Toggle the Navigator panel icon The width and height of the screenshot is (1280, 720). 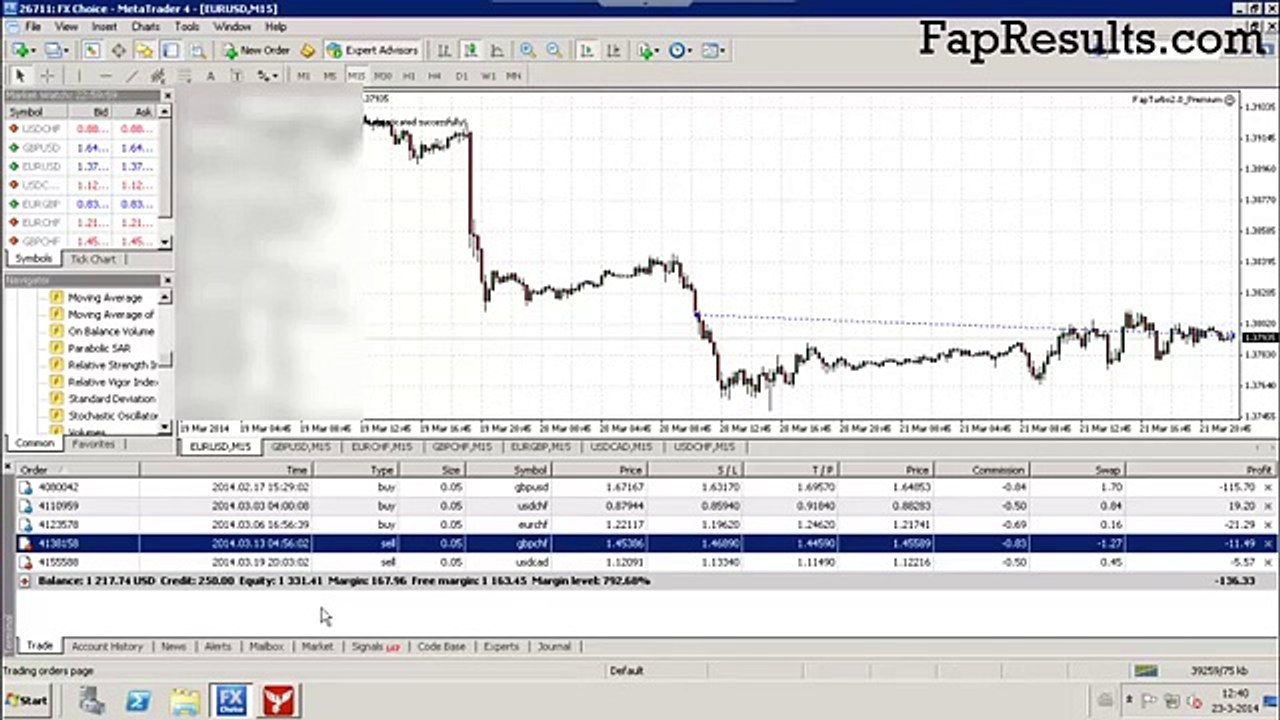(x=144, y=50)
